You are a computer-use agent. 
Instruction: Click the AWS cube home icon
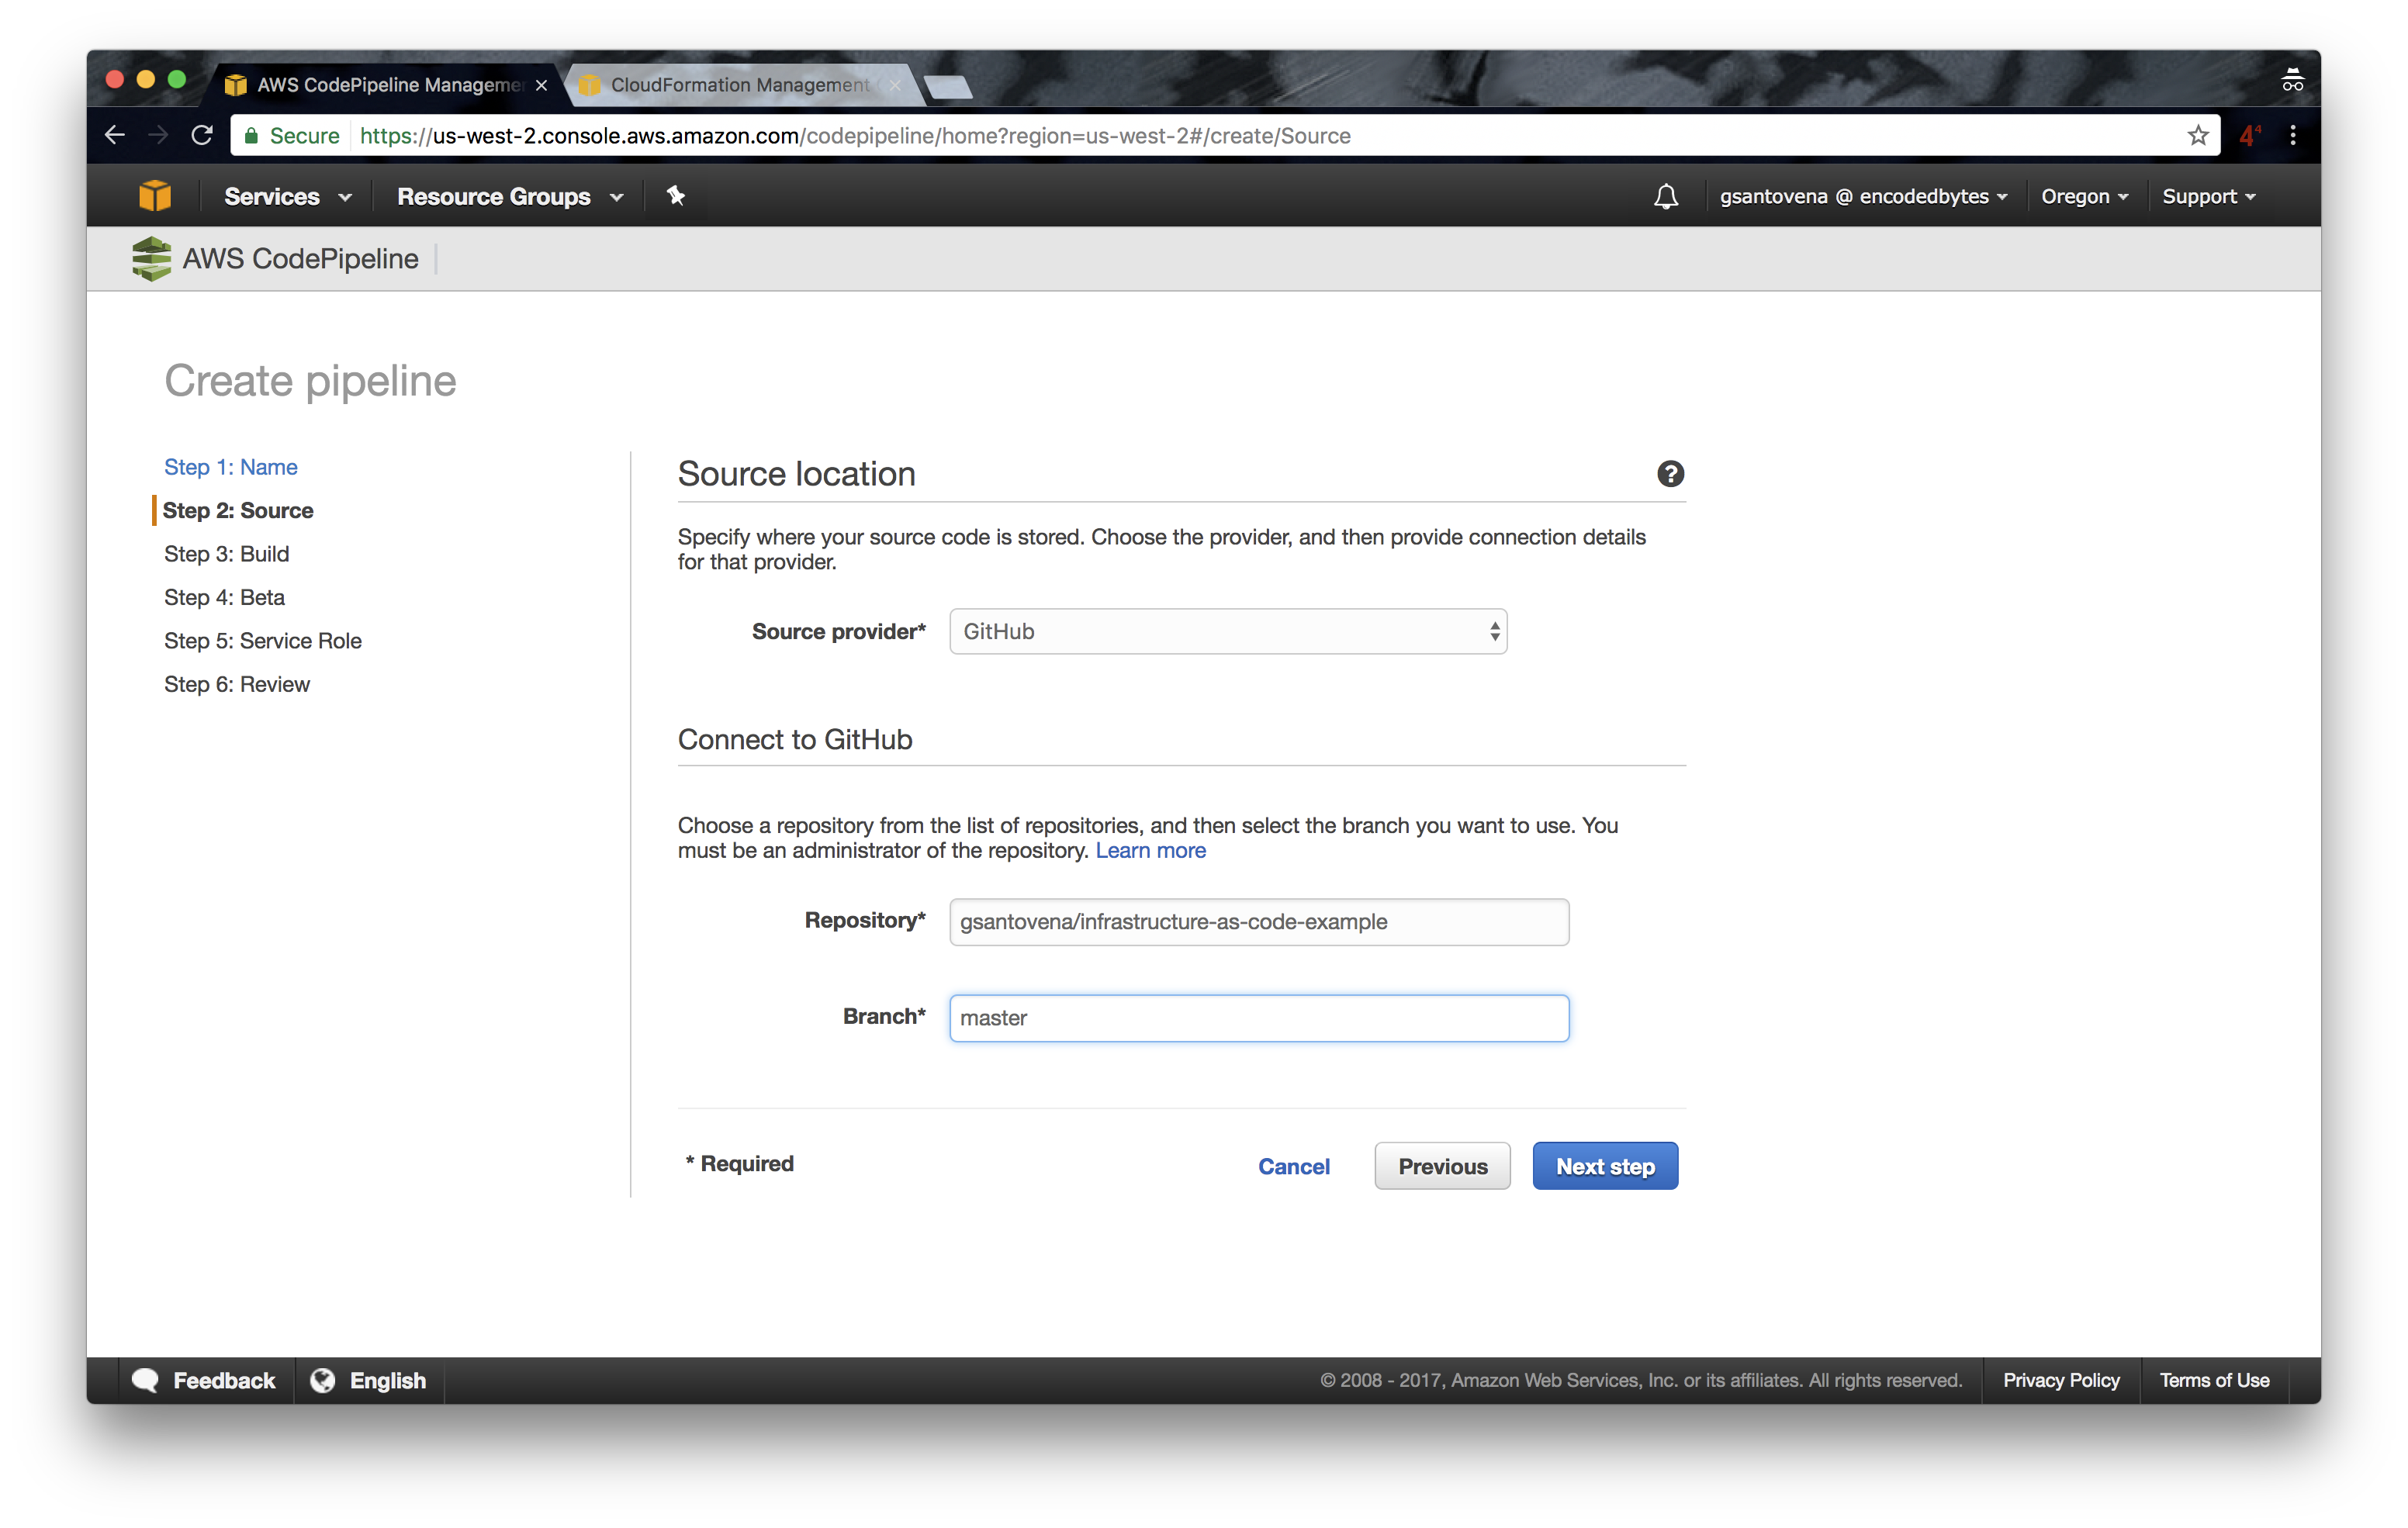click(x=155, y=196)
